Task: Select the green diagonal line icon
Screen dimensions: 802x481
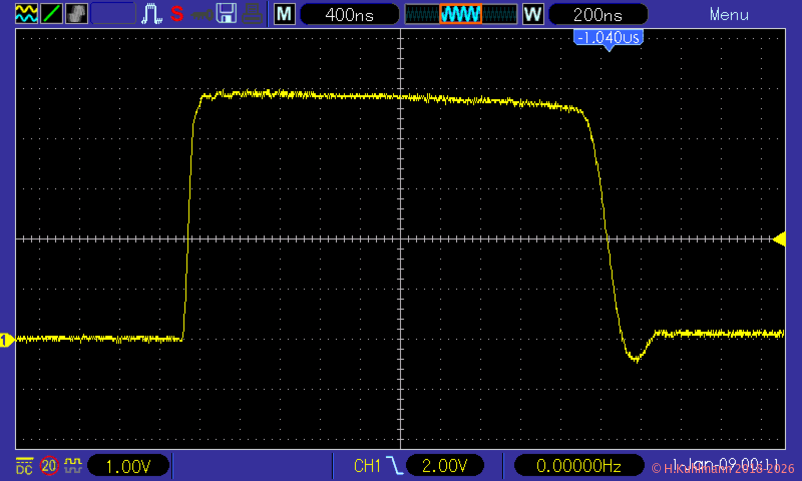Action: coord(50,14)
